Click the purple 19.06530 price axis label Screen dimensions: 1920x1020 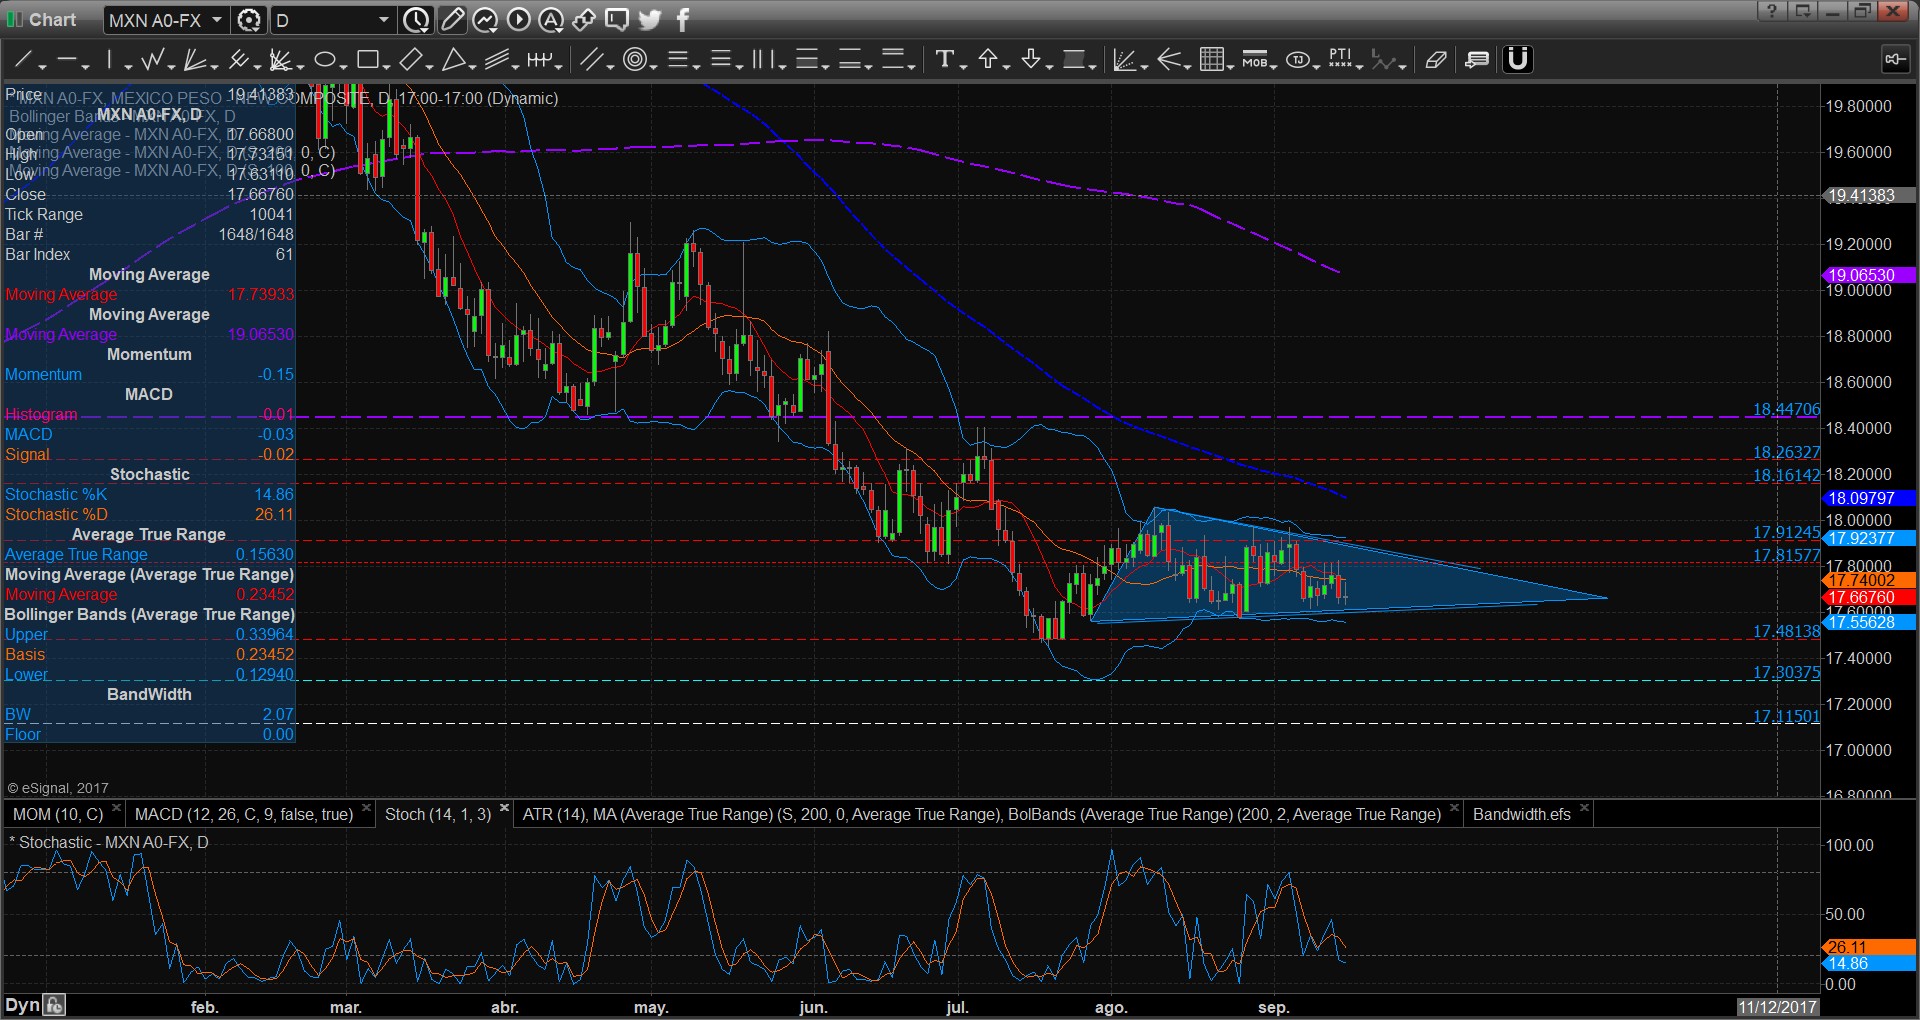pos(1868,276)
